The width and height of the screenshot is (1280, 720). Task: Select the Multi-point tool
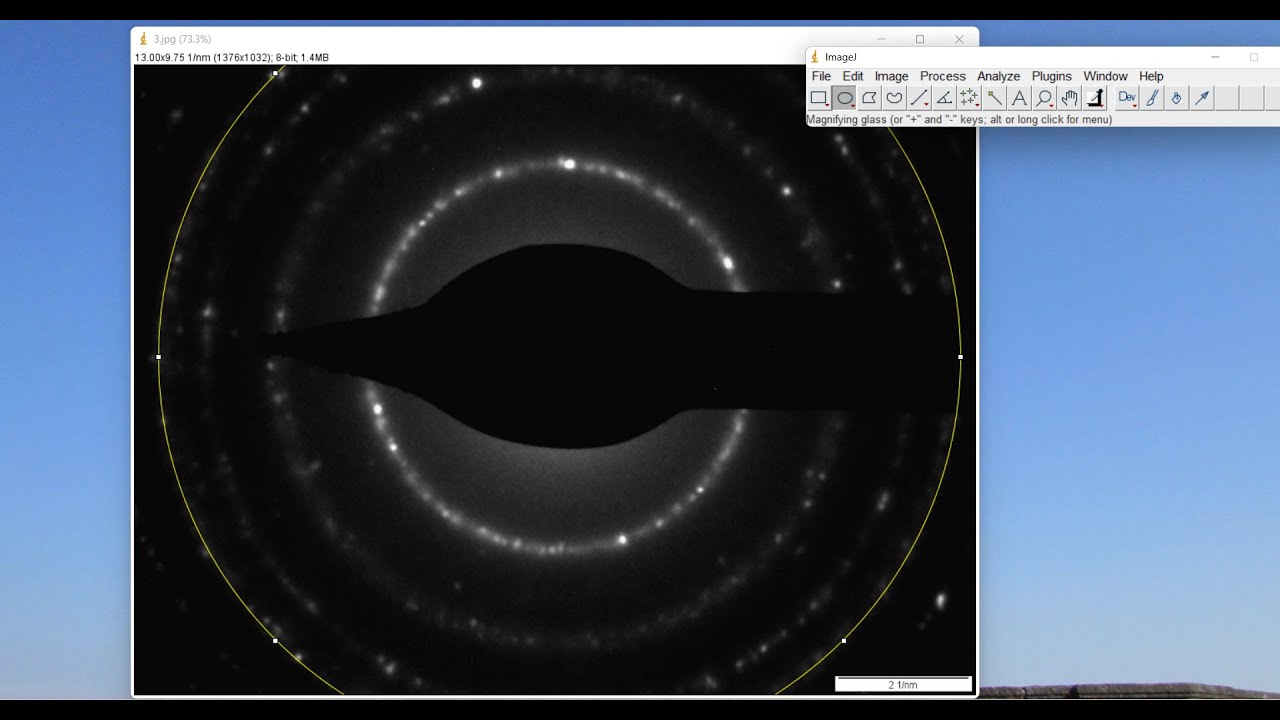point(969,98)
